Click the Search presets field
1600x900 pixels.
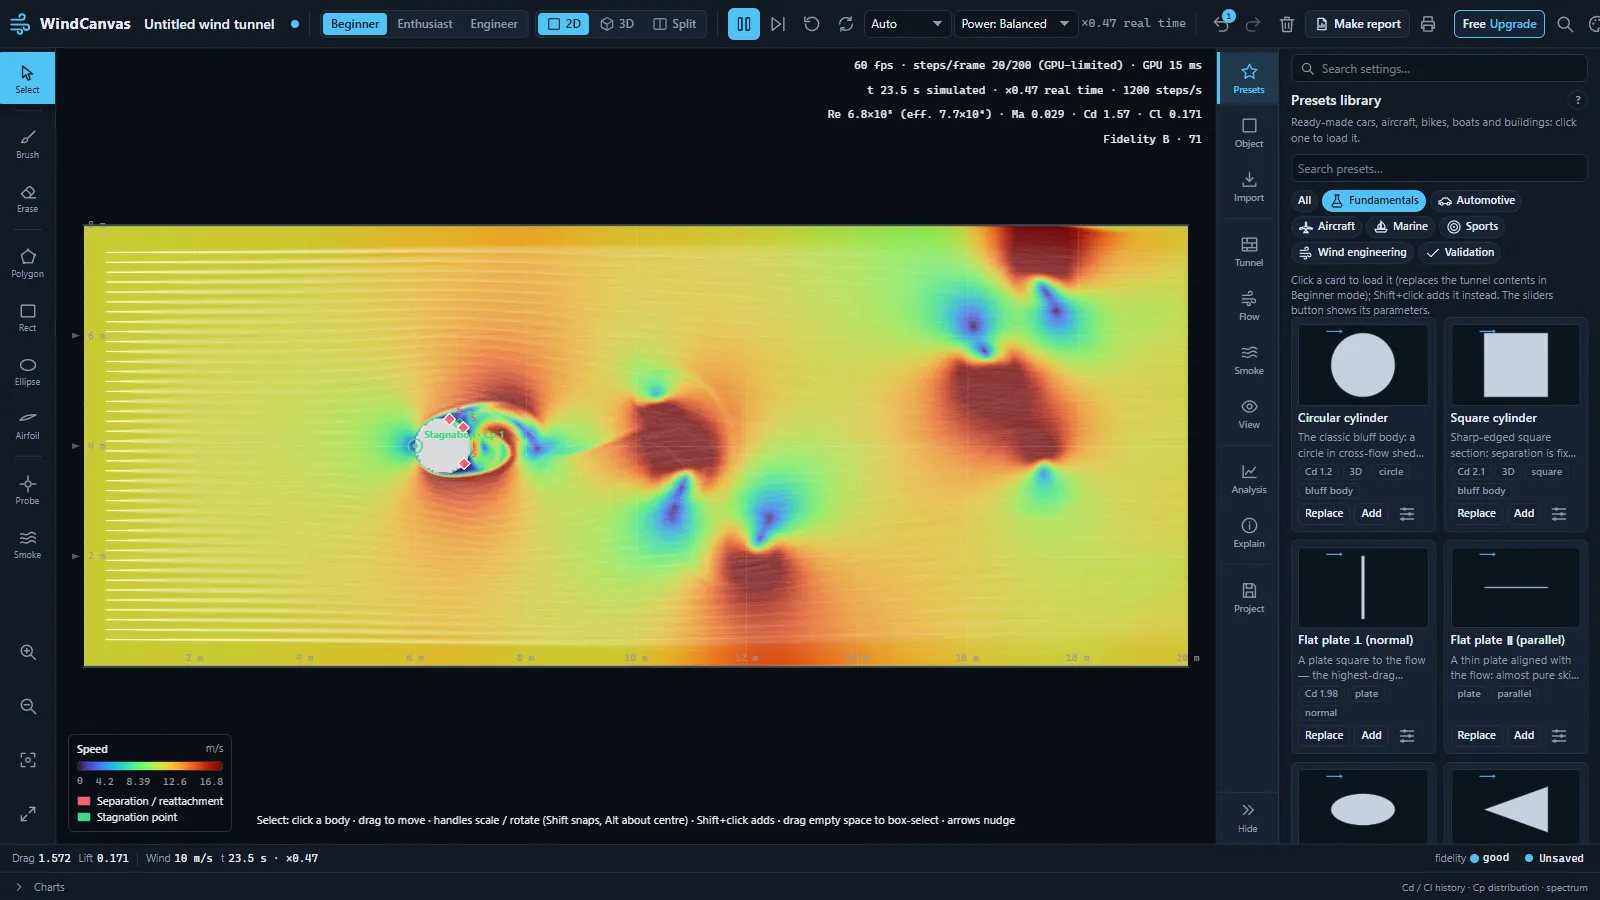pos(1439,169)
